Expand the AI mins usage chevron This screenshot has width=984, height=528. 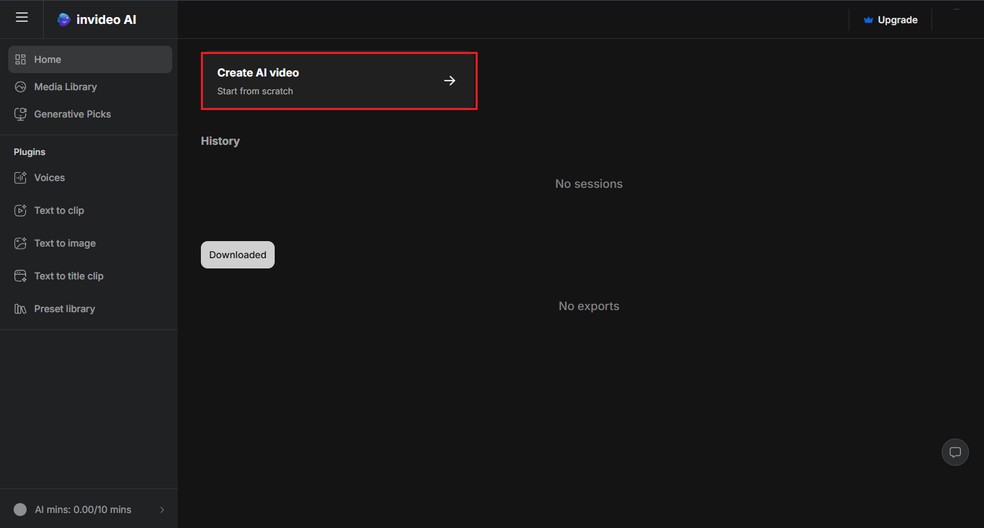pyautogui.click(x=162, y=510)
